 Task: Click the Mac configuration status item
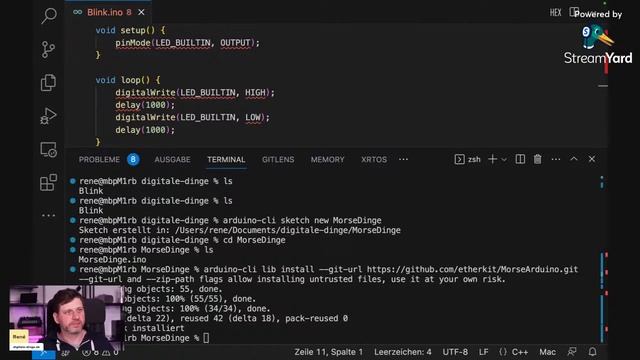click(x=547, y=352)
